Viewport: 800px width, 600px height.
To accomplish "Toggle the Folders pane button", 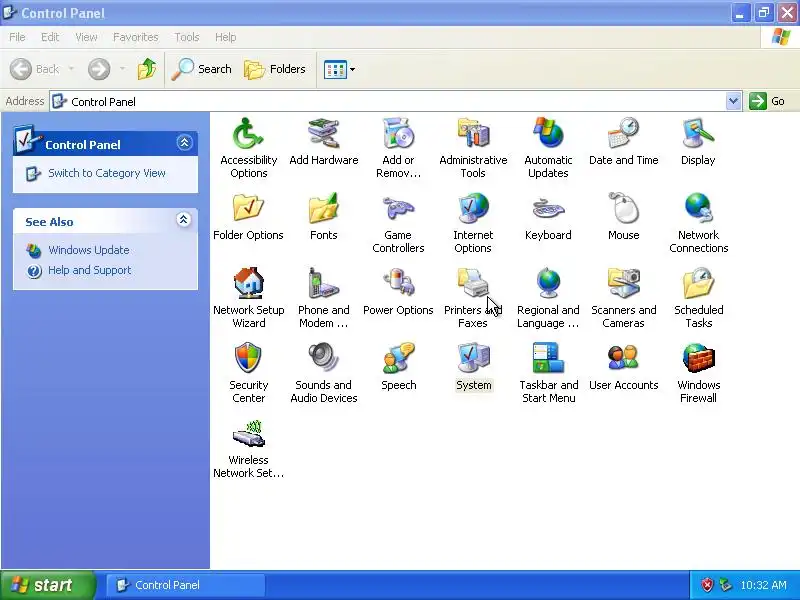I will click(275, 69).
